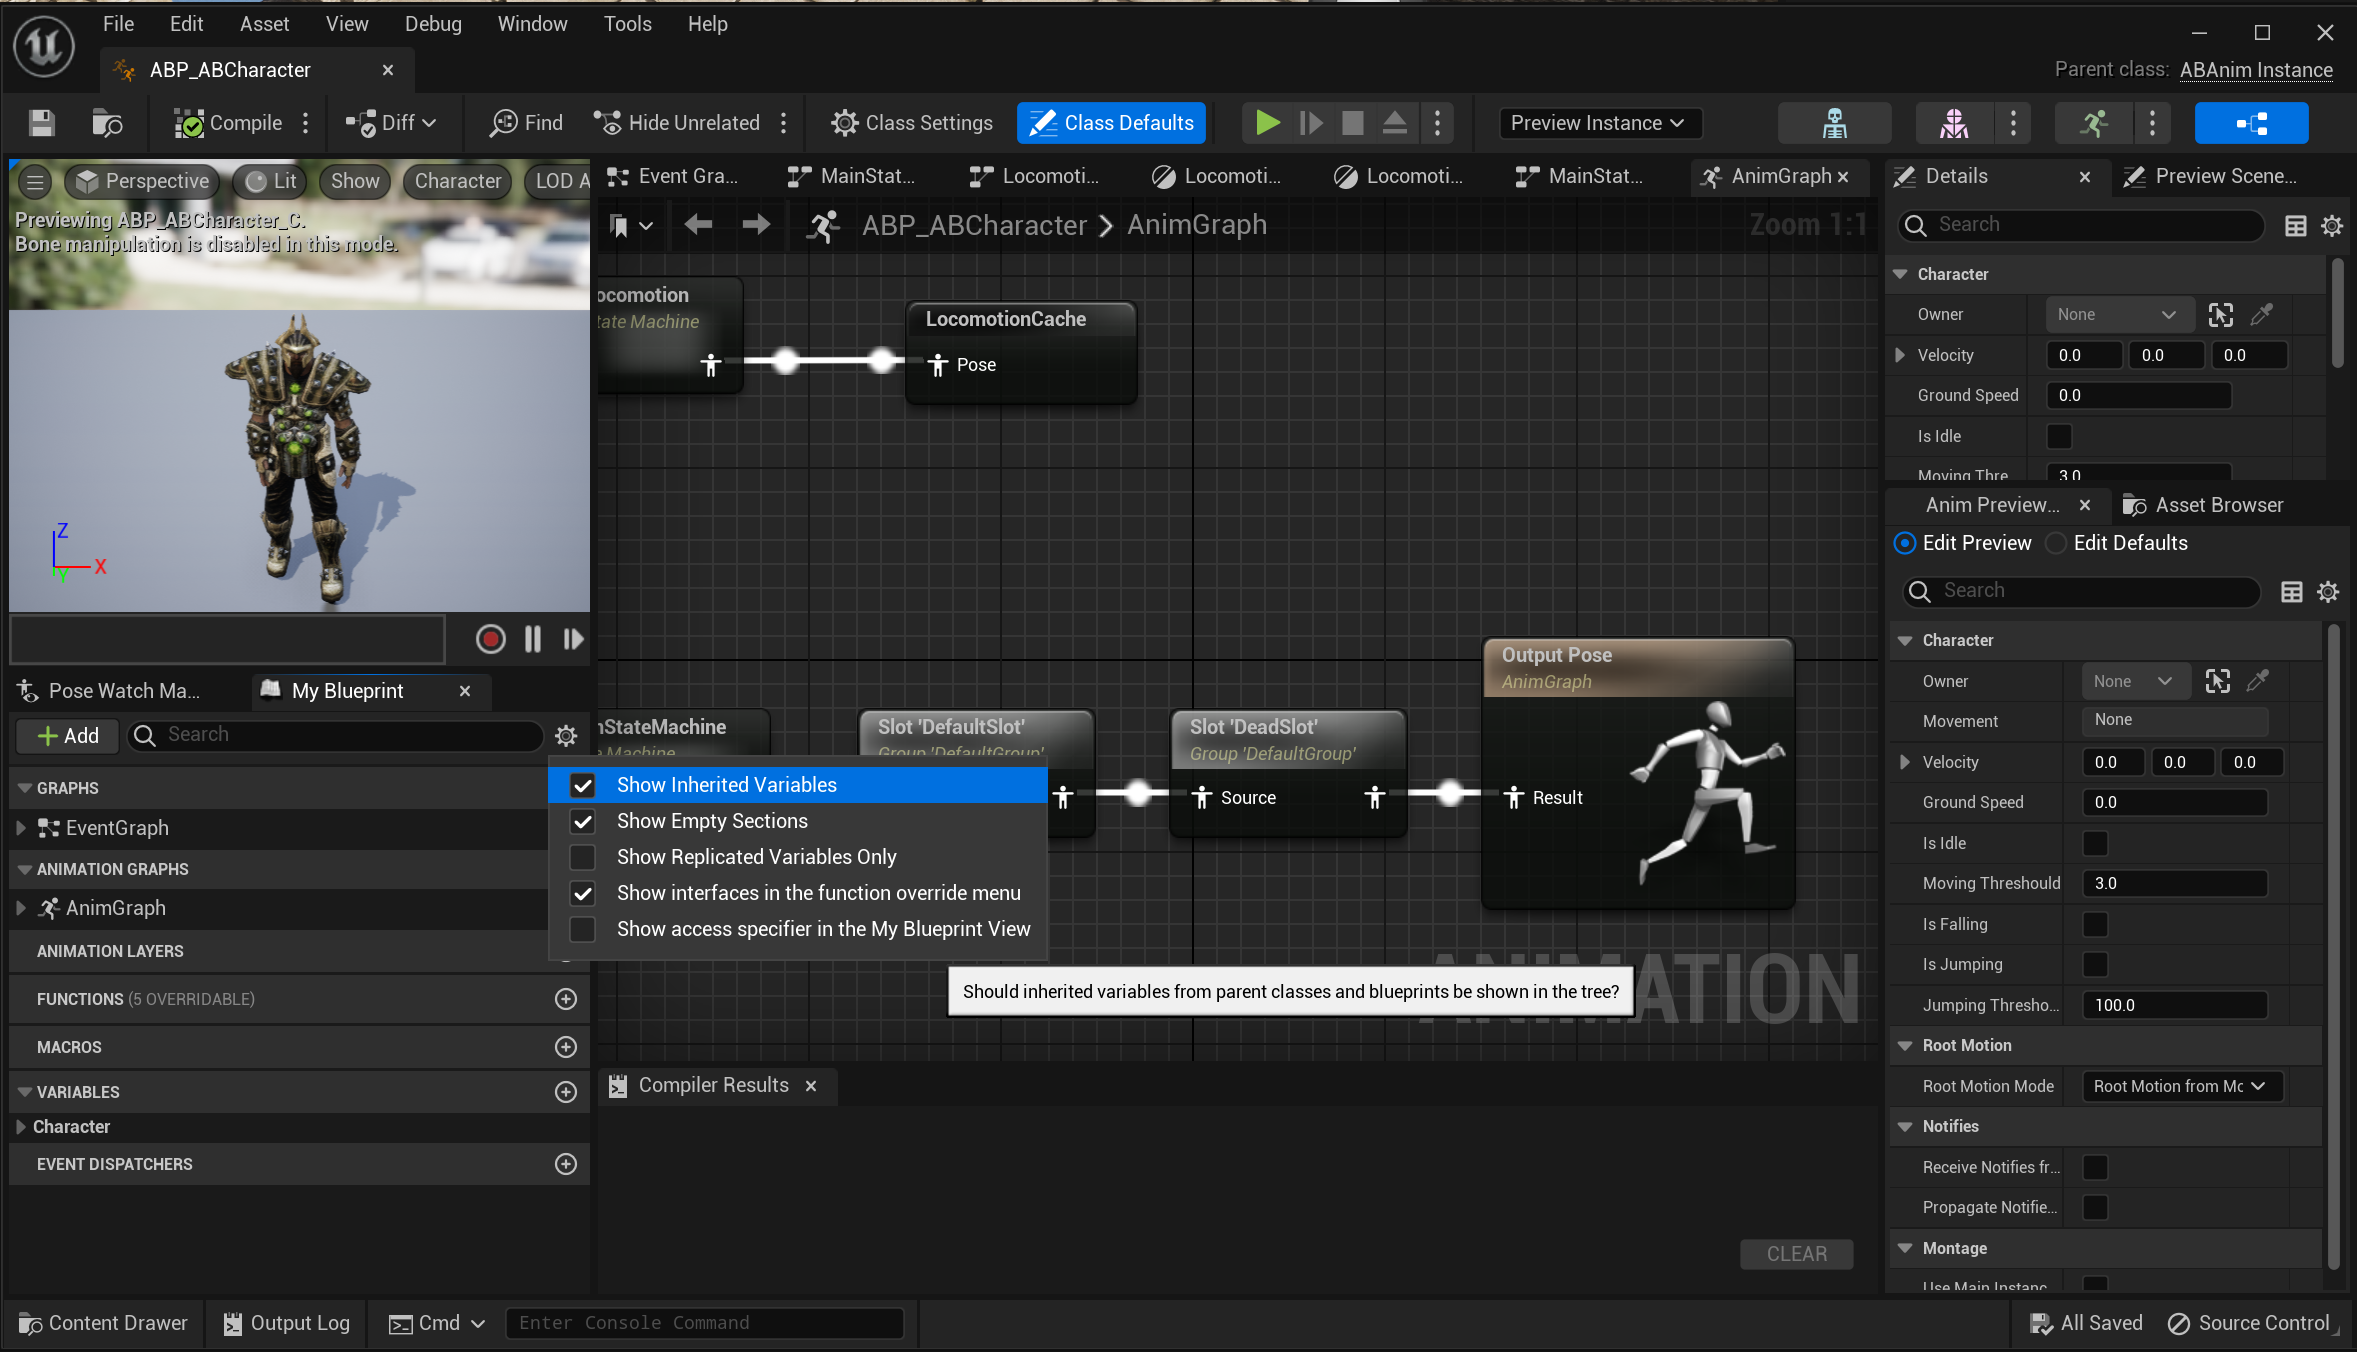Switch to Skeleton editor mode icon
The width and height of the screenshot is (2357, 1352).
click(1835, 123)
